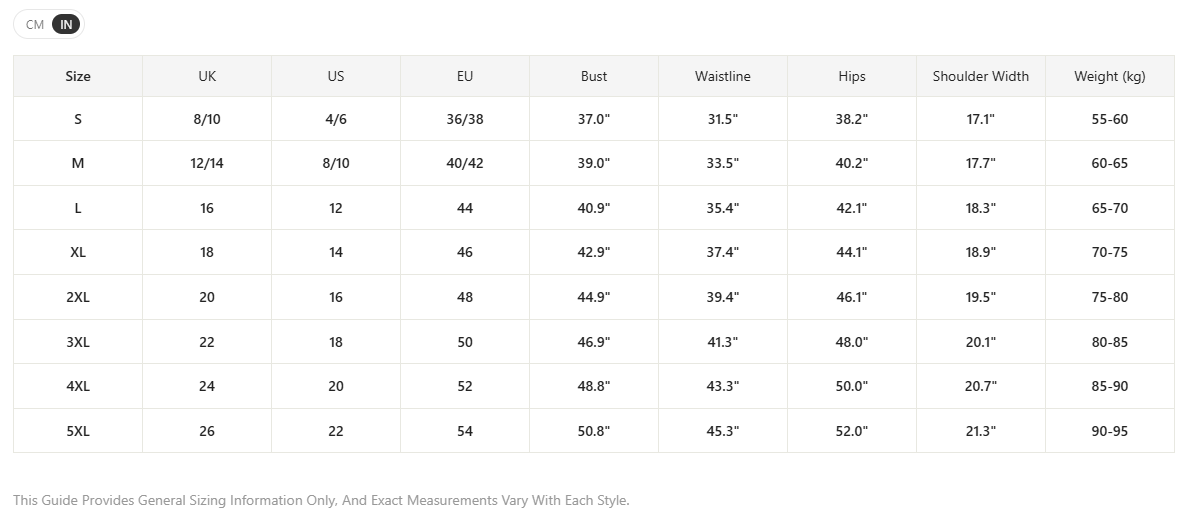Click the 40.9" bust value cell
Viewport: 1186px width, 523px height.
click(x=594, y=207)
